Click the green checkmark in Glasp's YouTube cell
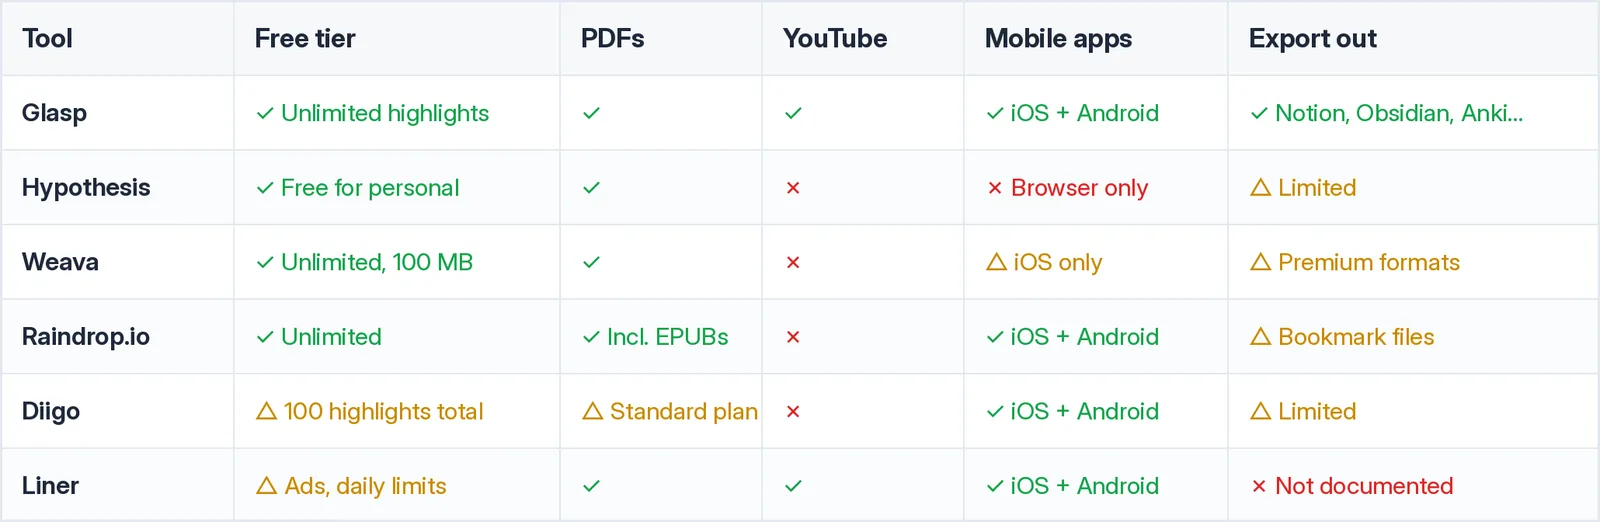 (793, 113)
